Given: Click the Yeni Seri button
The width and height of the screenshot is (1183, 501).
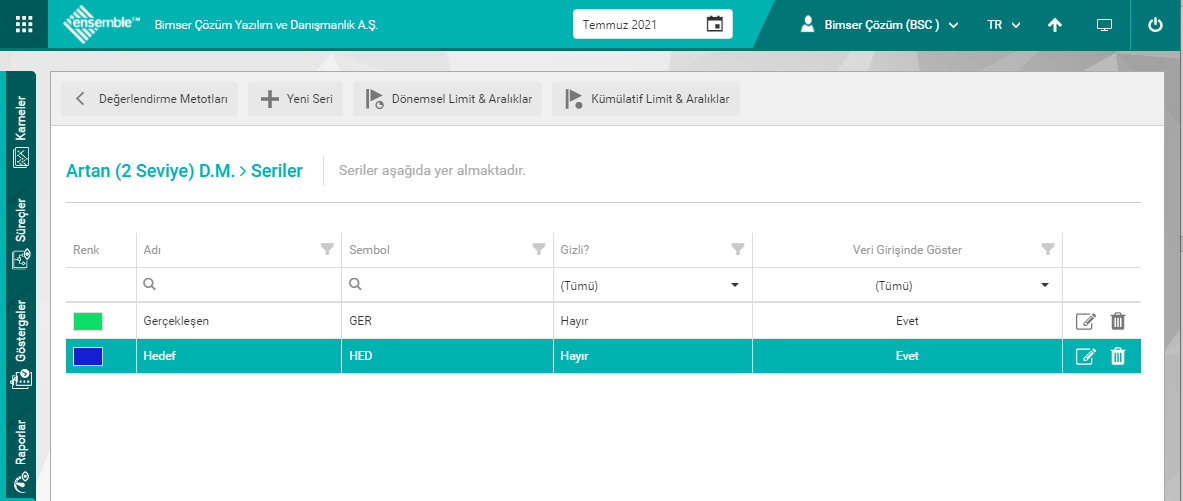Looking at the screenshot, I should [x=296, y=99].
